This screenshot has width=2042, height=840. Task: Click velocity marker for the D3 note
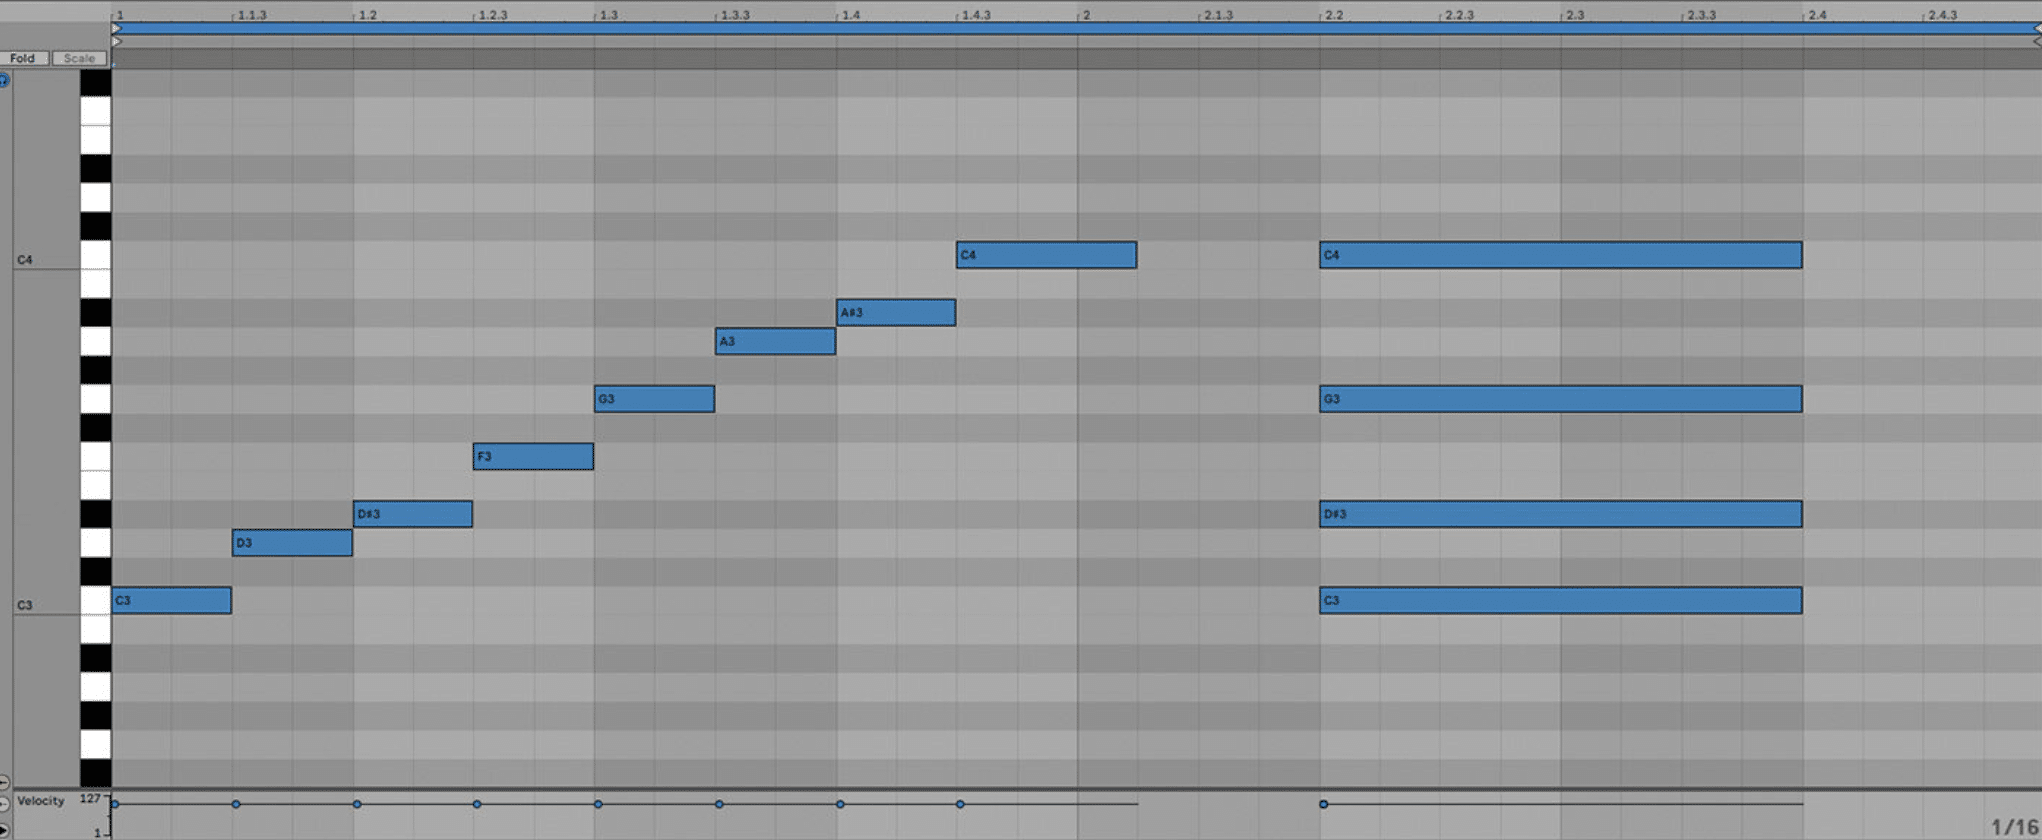pyautogui.click(x=236, y=804)
